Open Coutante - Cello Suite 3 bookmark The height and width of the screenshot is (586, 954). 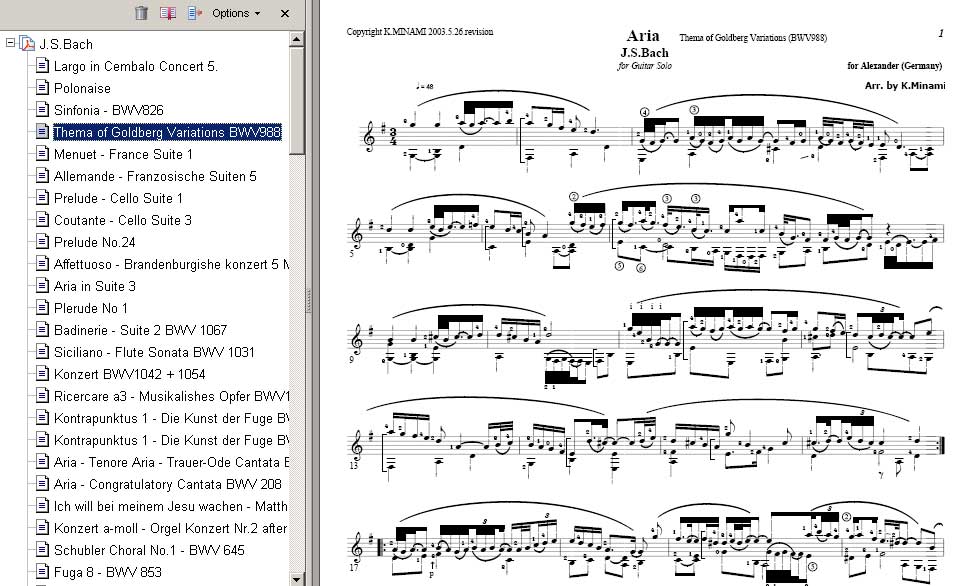pos(123,220)
